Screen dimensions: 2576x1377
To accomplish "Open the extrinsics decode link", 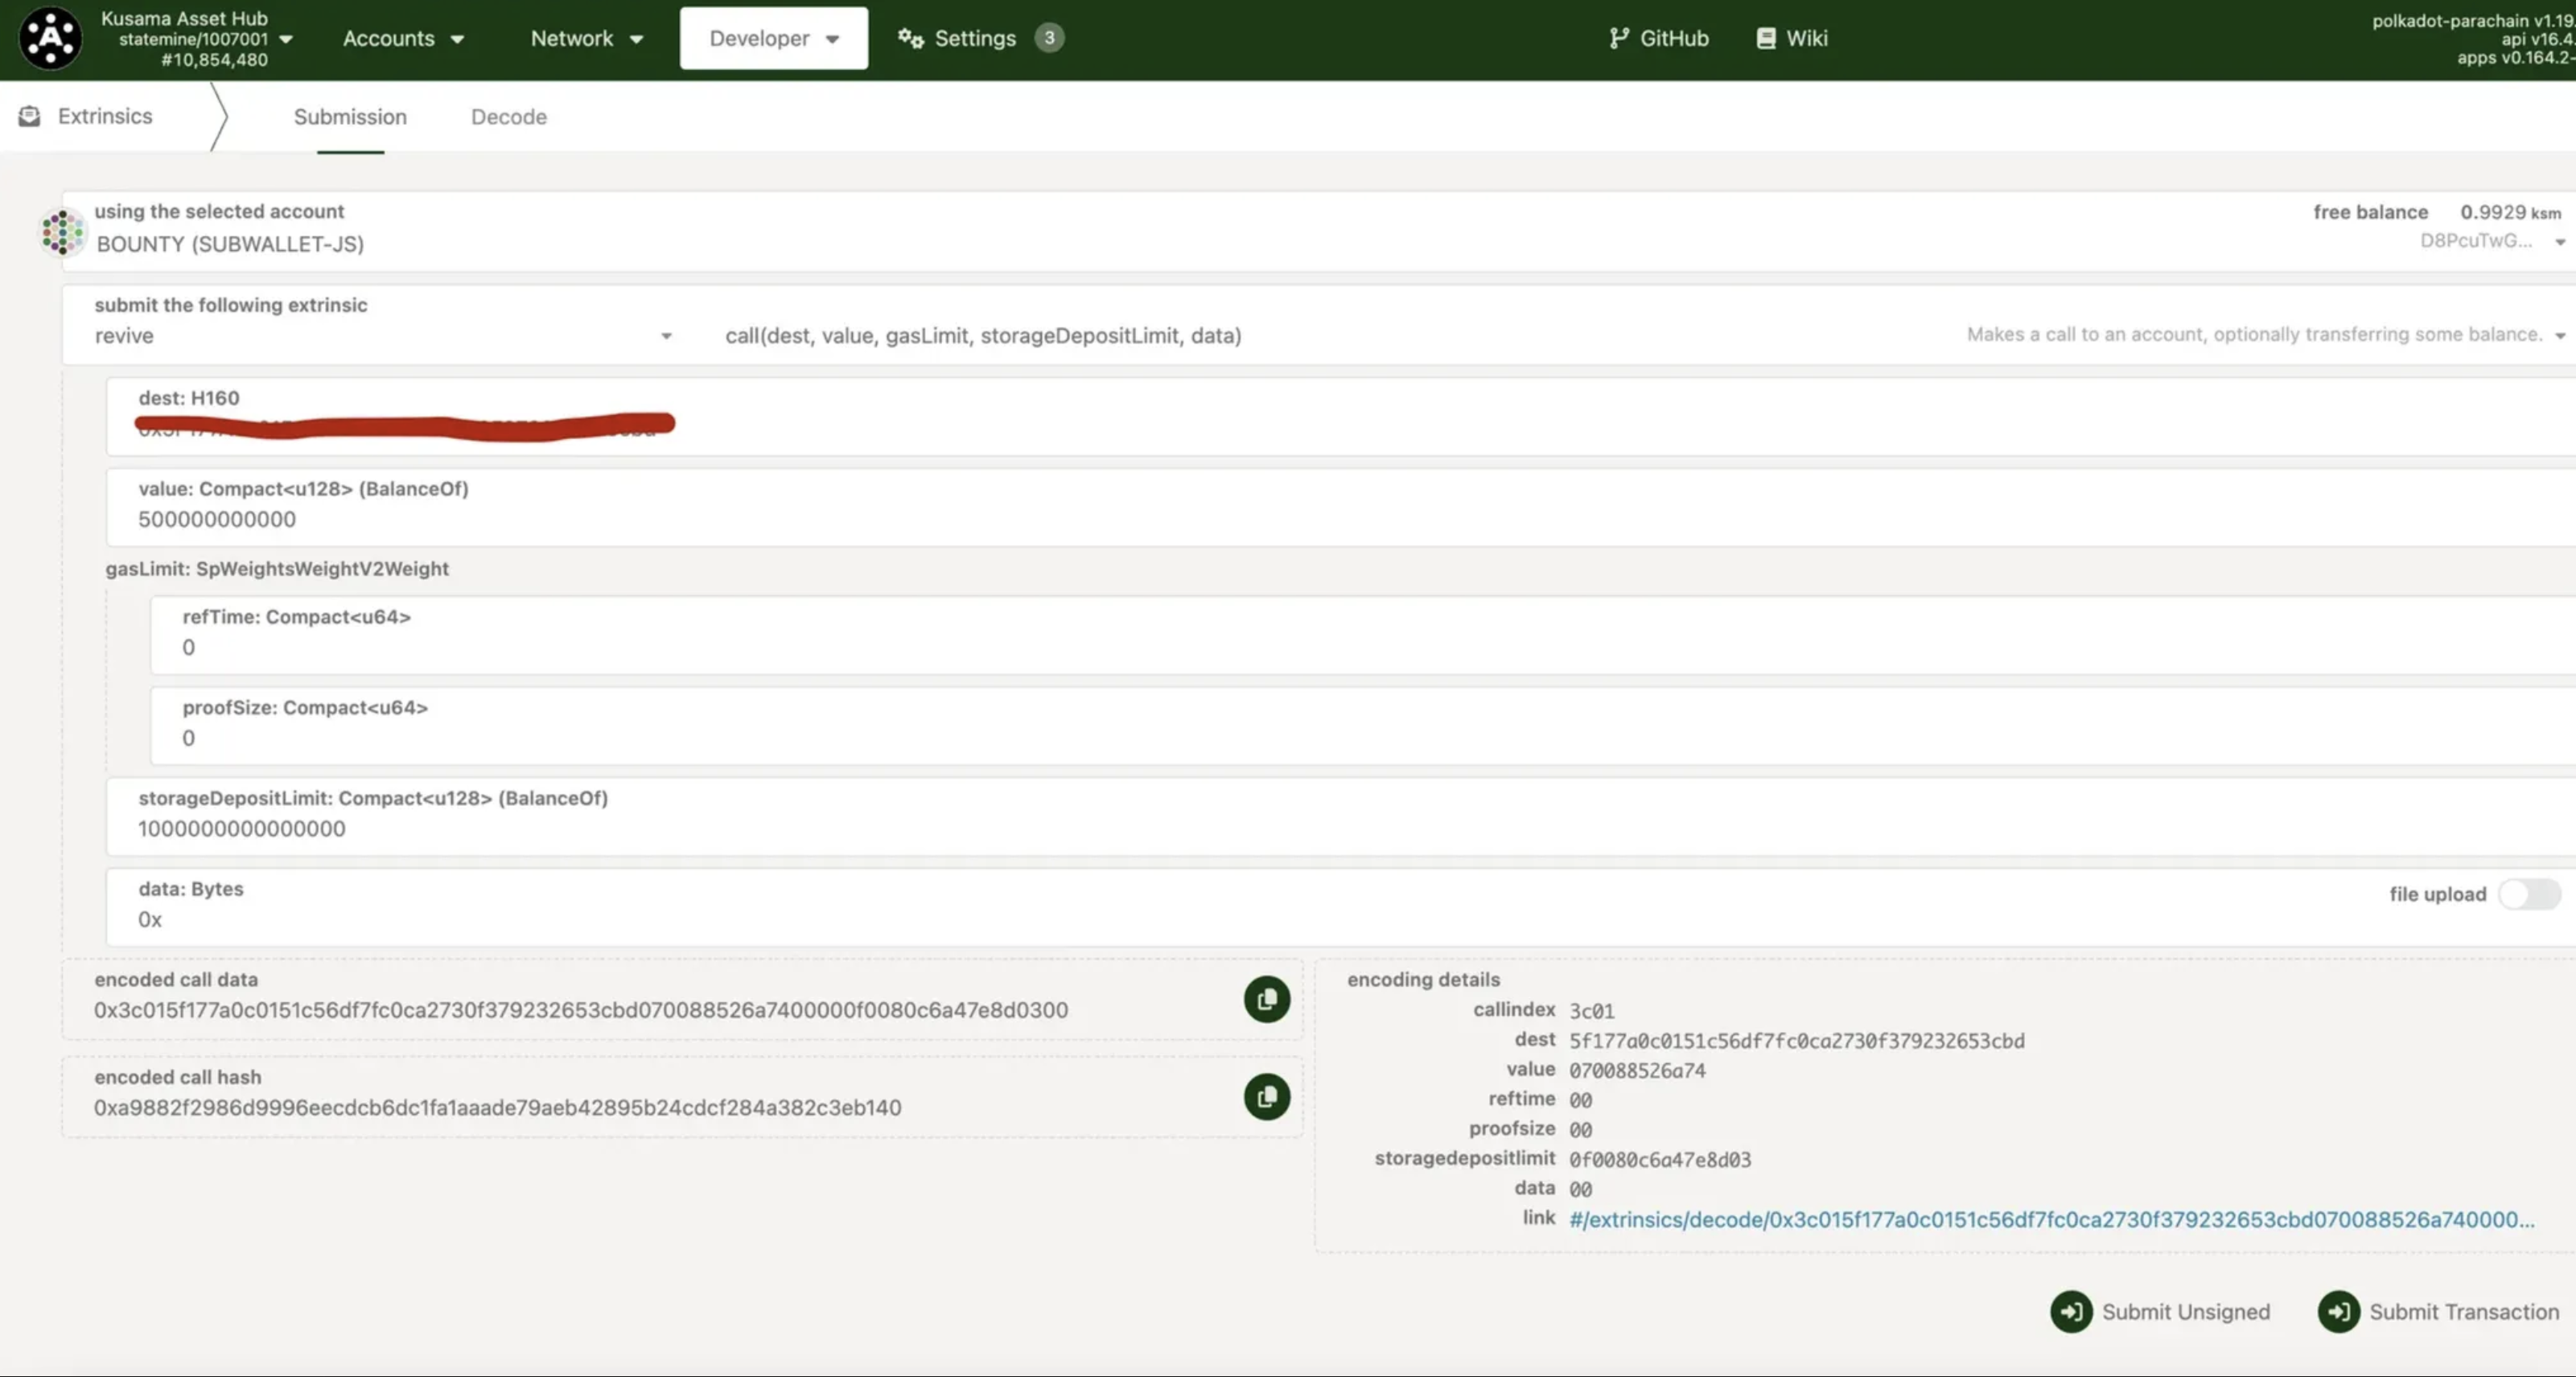I will point(2050,1219).
